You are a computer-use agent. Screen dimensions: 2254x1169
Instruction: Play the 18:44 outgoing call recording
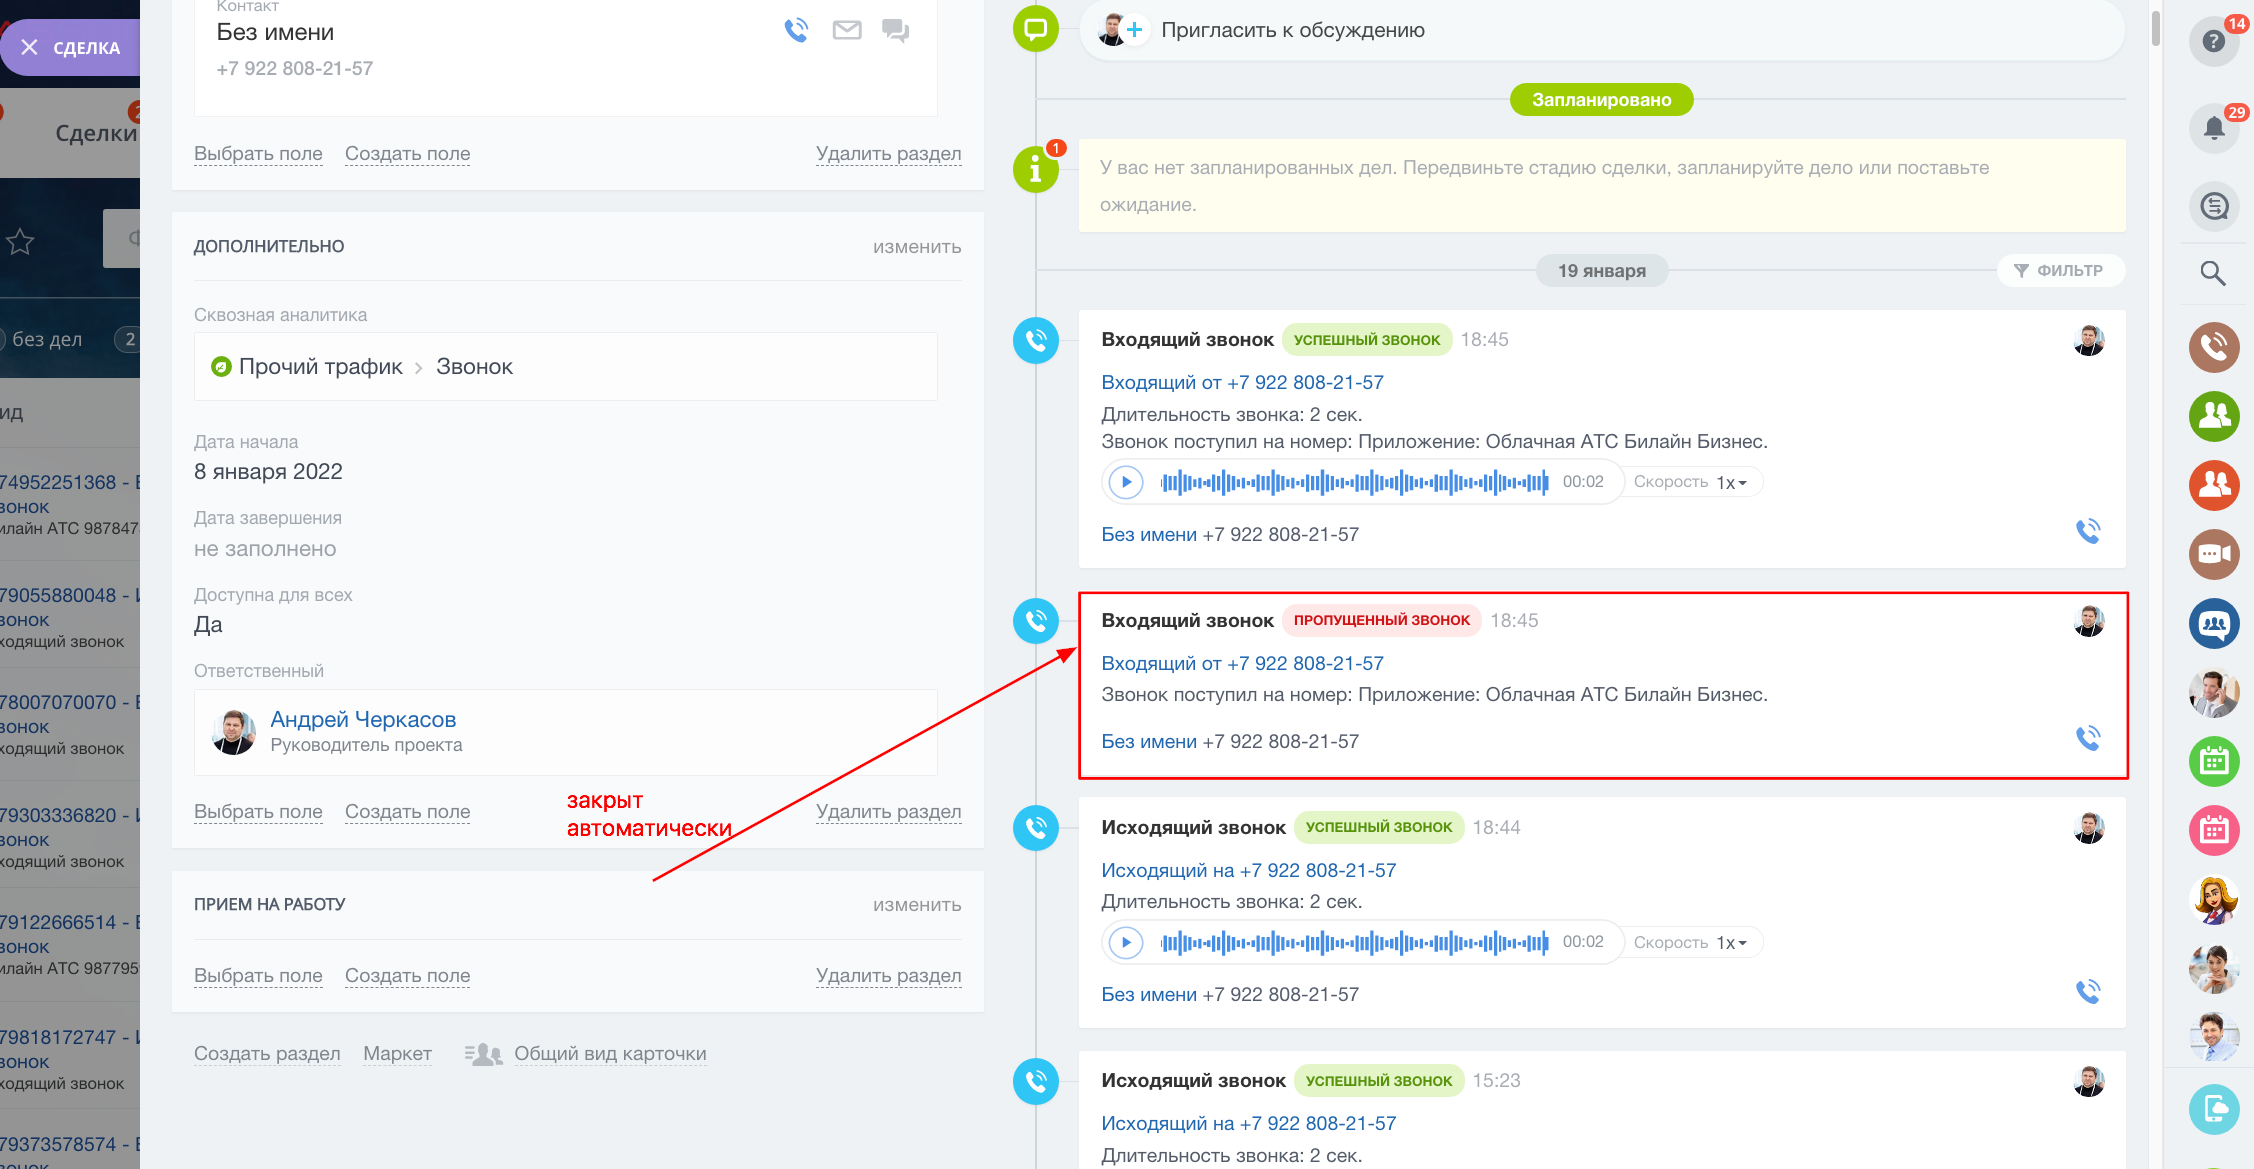tap(1126, 942)
